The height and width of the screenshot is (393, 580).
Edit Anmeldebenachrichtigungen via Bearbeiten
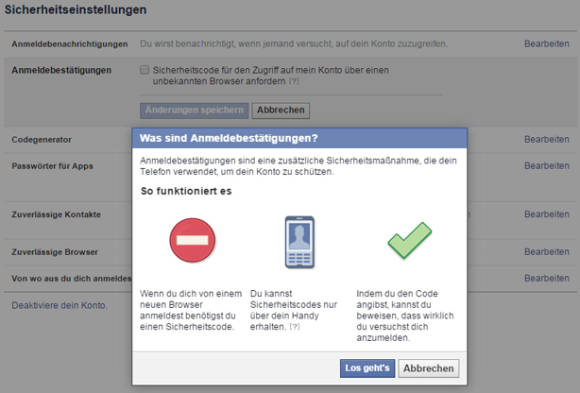click(x=547, y=44)
